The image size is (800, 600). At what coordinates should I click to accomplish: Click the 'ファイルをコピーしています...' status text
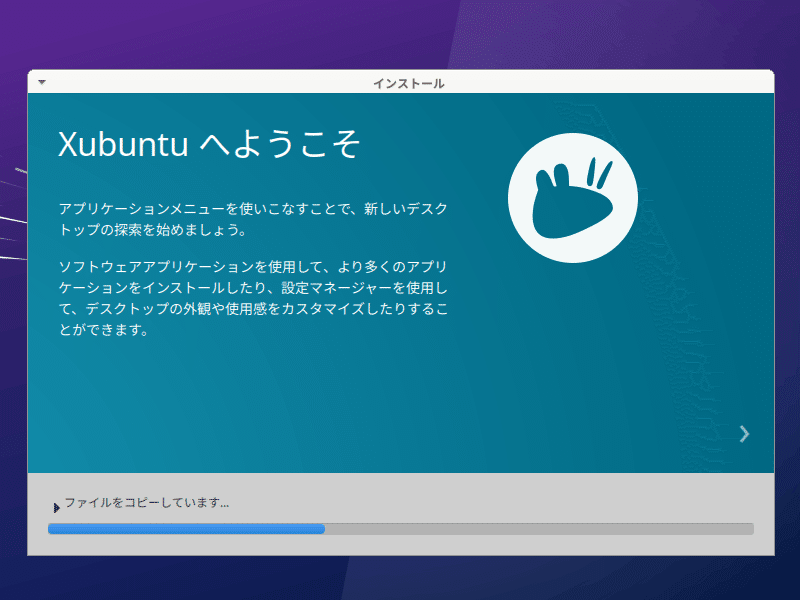click(146, 503)
